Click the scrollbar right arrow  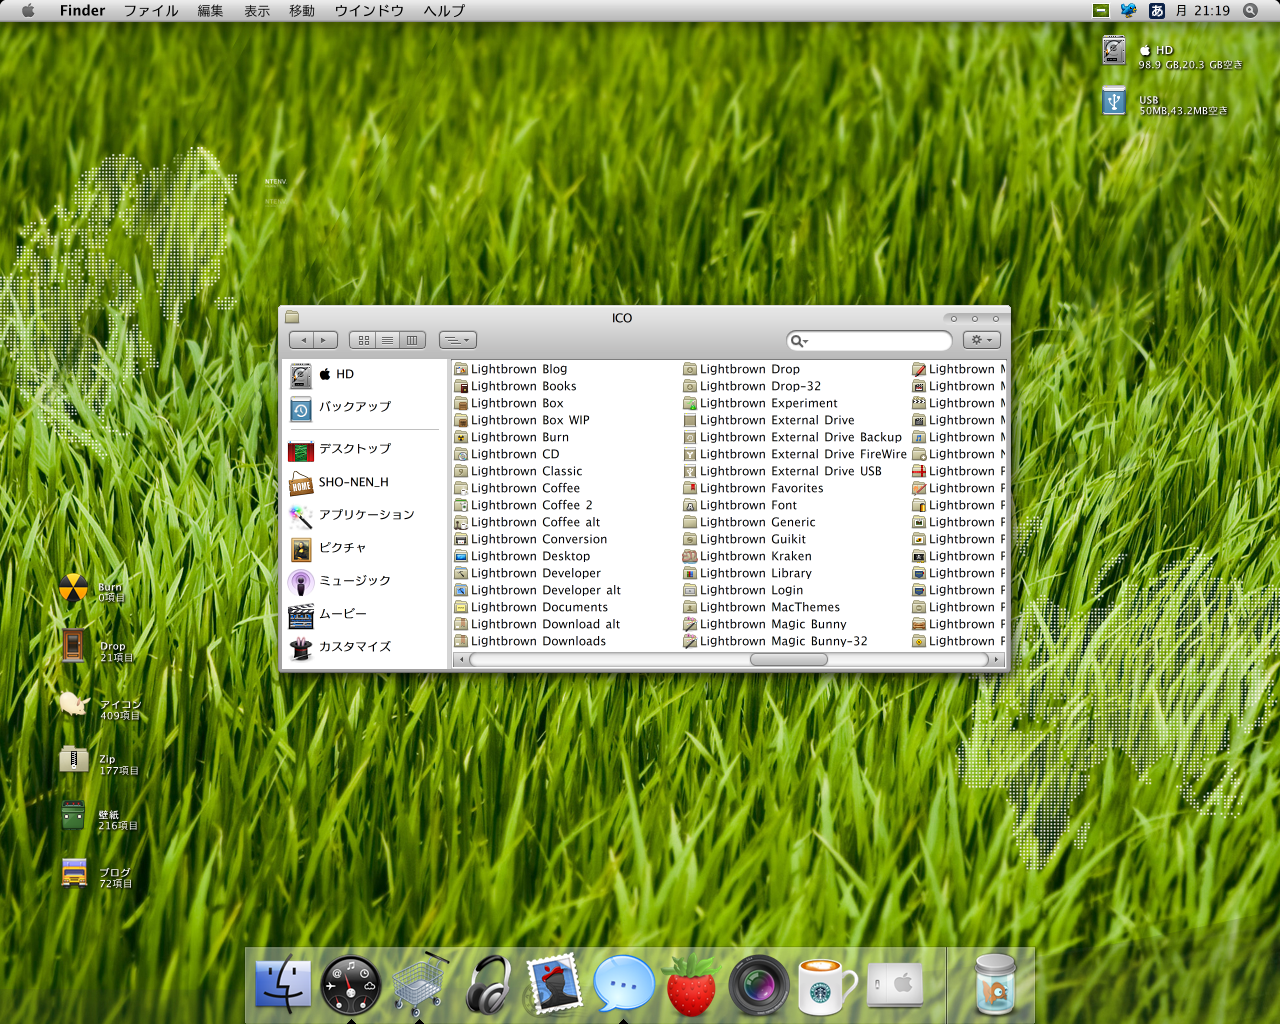(996, 659)
